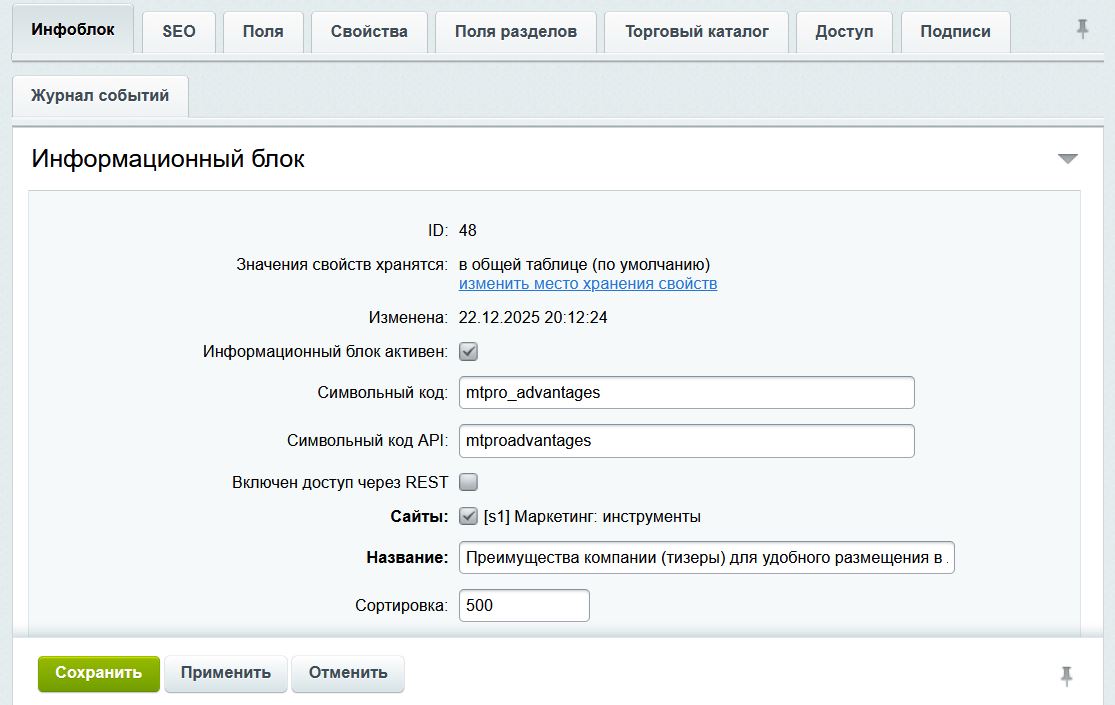Collapse the Информационный блок section arrow
Image resolution: width=1115 pixels, height=705 pixels.
[1068, 159]
